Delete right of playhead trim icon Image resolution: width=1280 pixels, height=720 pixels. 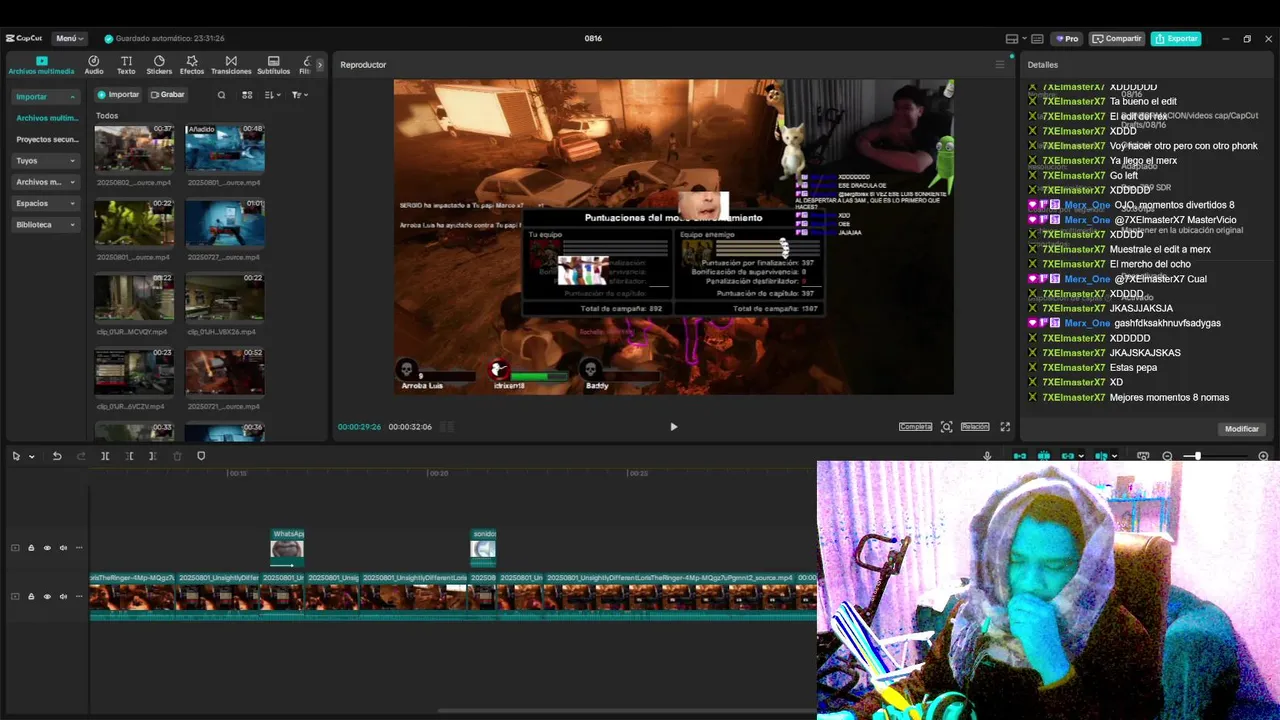point(153,456)
